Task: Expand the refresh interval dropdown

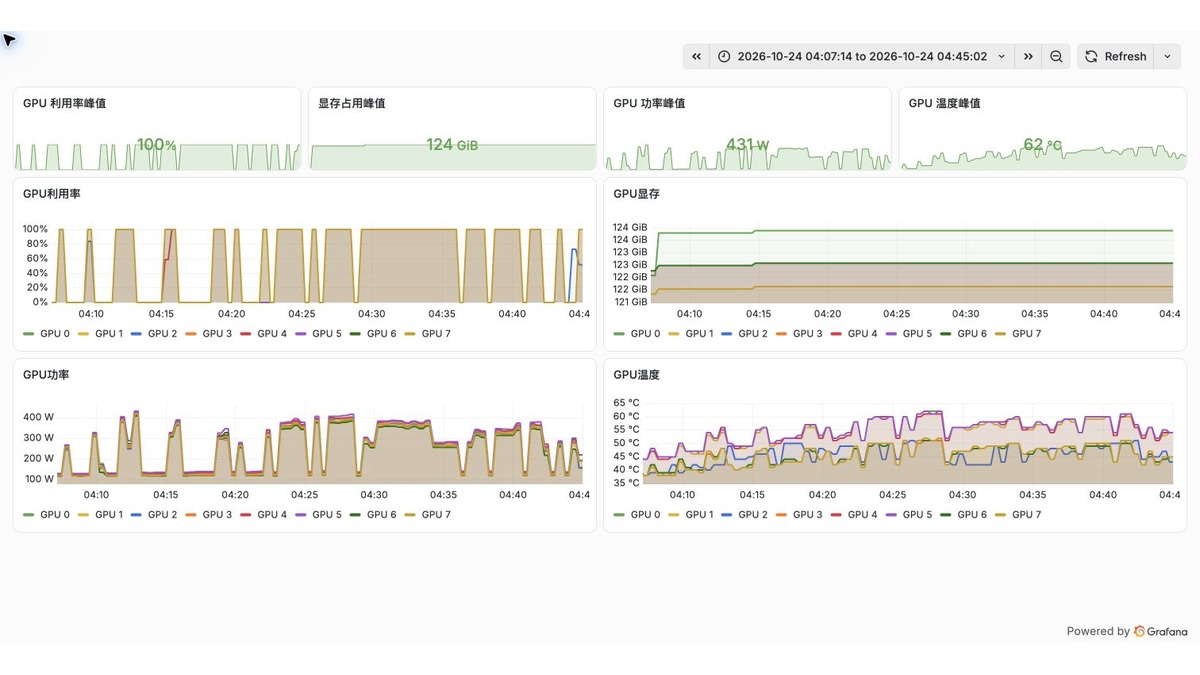Action: pos(1167,57)
